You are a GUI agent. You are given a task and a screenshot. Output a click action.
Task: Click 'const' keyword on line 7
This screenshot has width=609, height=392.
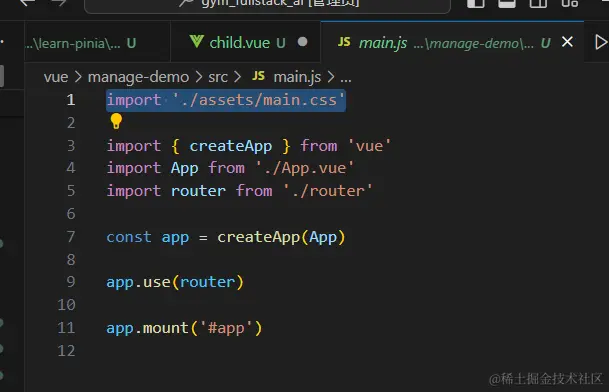click(x=129, y=237)
